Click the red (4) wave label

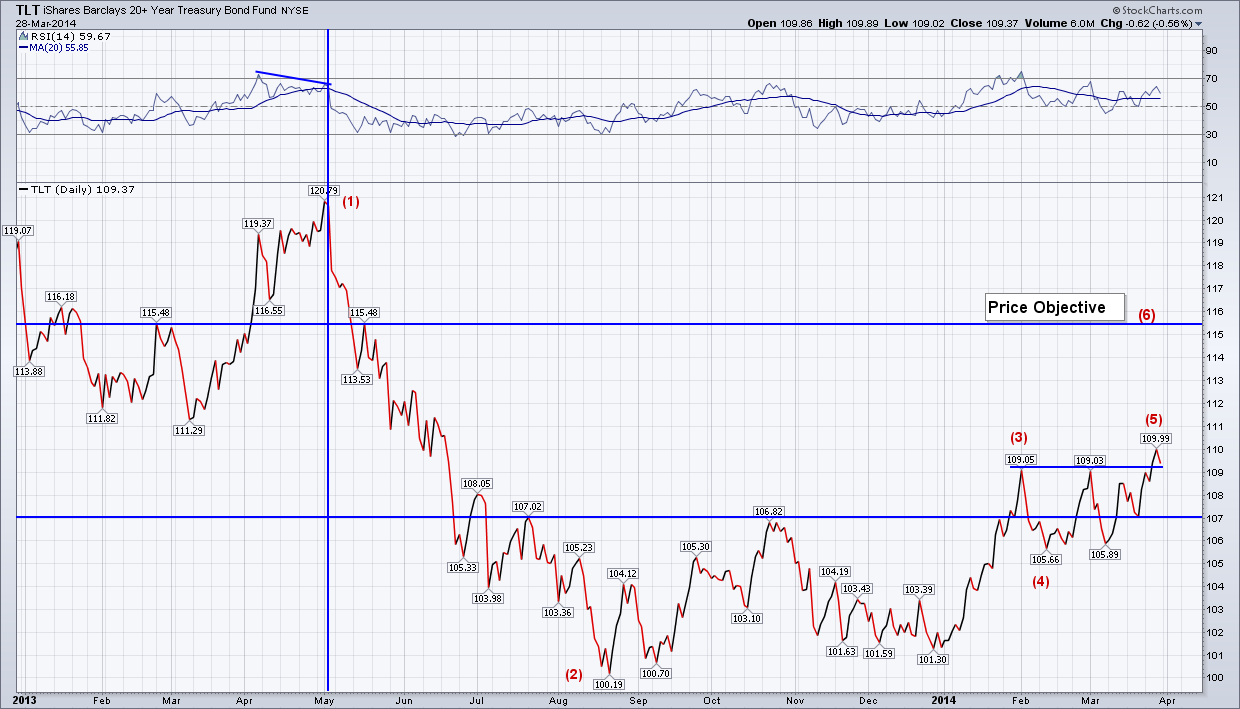point(1041,581)
